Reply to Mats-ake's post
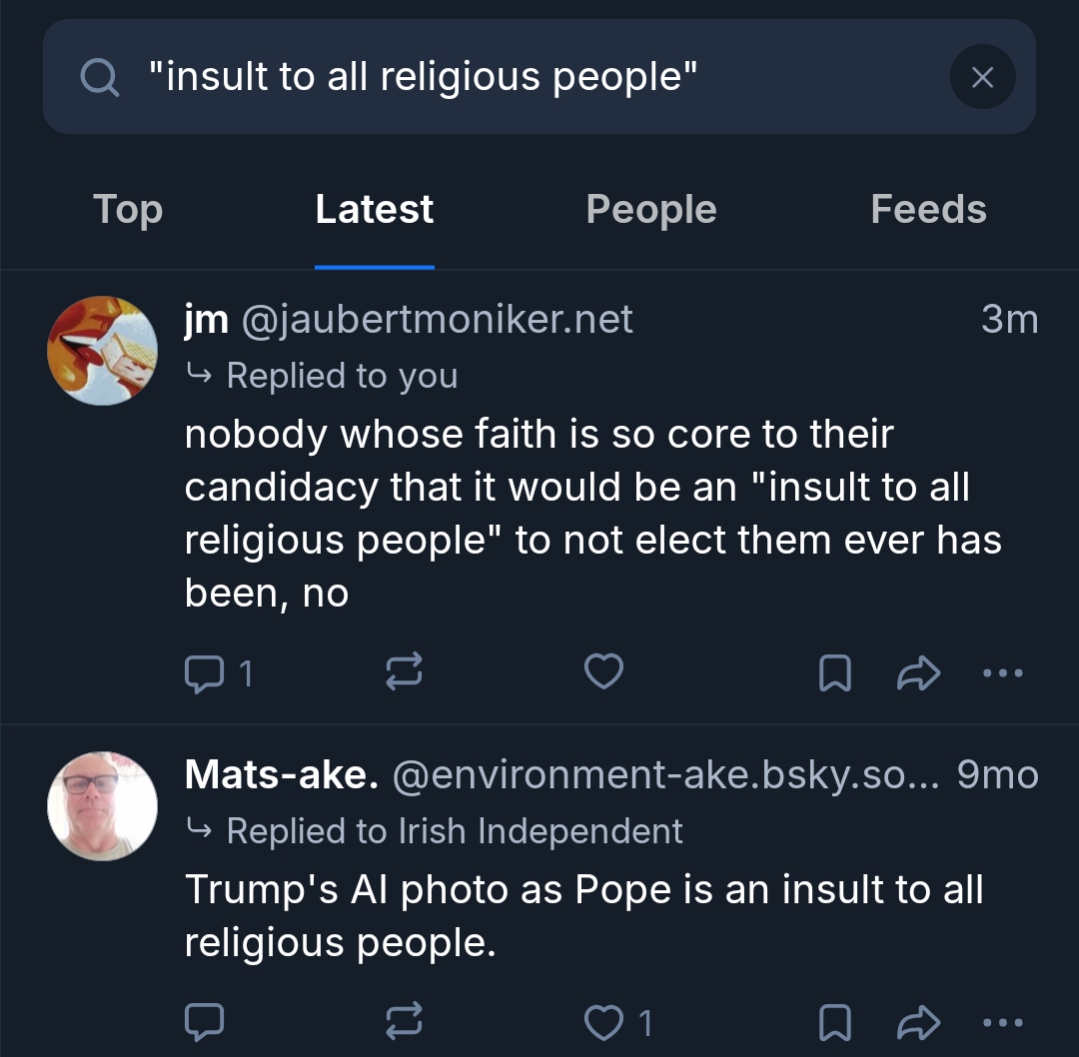Viewport: 1079px width, 1057px height. (205, 1022)
